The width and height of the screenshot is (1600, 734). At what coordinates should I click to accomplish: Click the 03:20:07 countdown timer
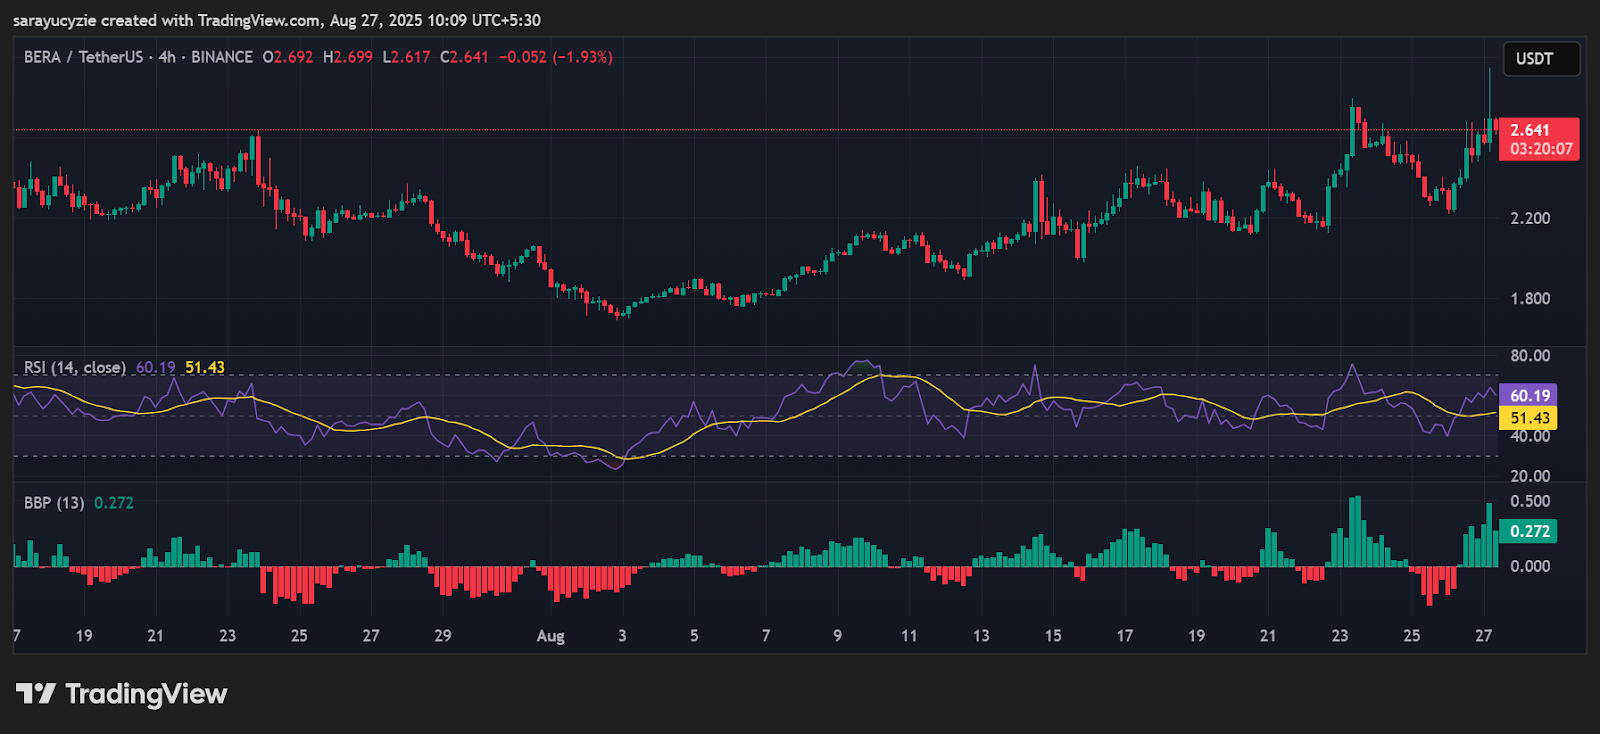(x=1541, y=149)
